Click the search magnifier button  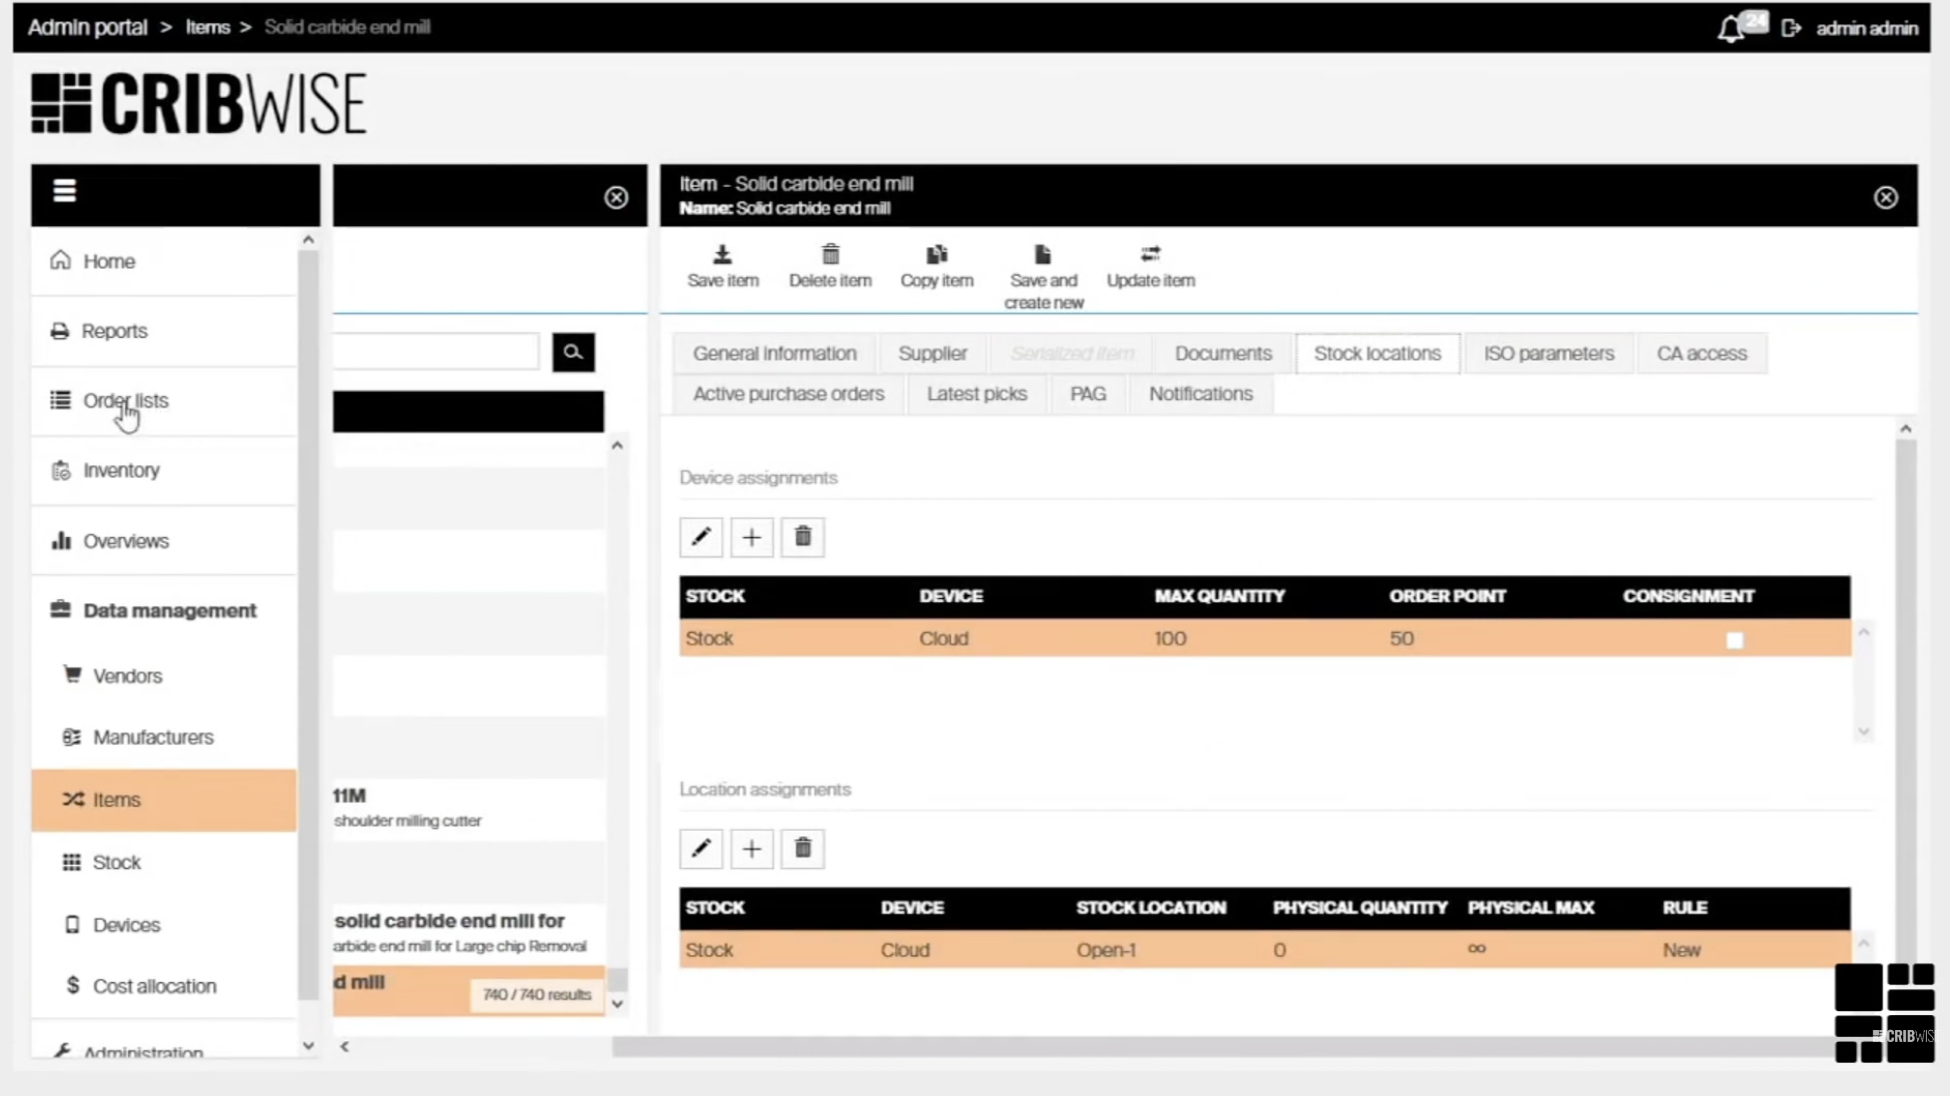coord(573,352)
